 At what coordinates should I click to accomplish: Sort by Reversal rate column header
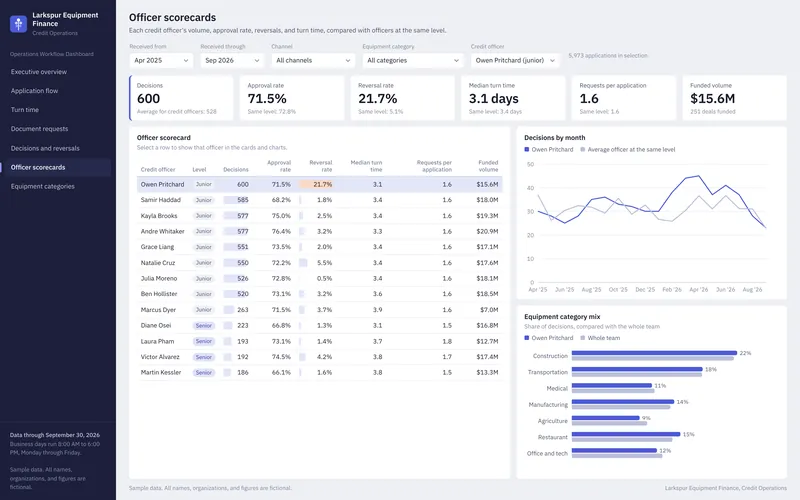[x=321, y=166]
